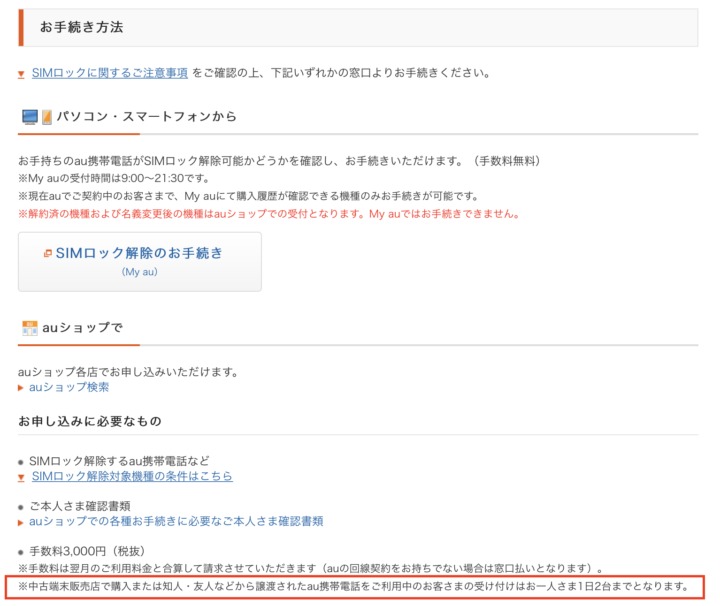Click the red down-arrow before SIMロックに関するご注意事項
720x606 pixels.
tap(22, 74)
